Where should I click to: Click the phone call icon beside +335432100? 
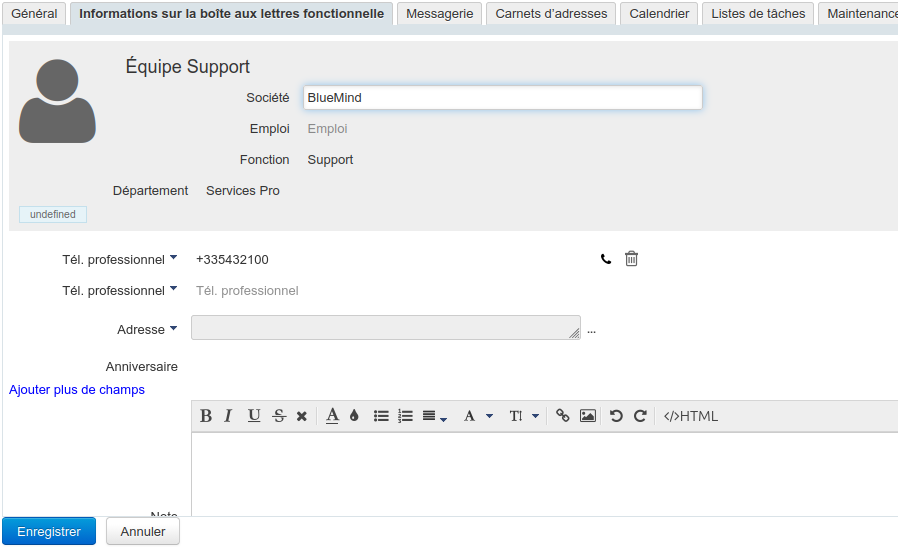606,259
